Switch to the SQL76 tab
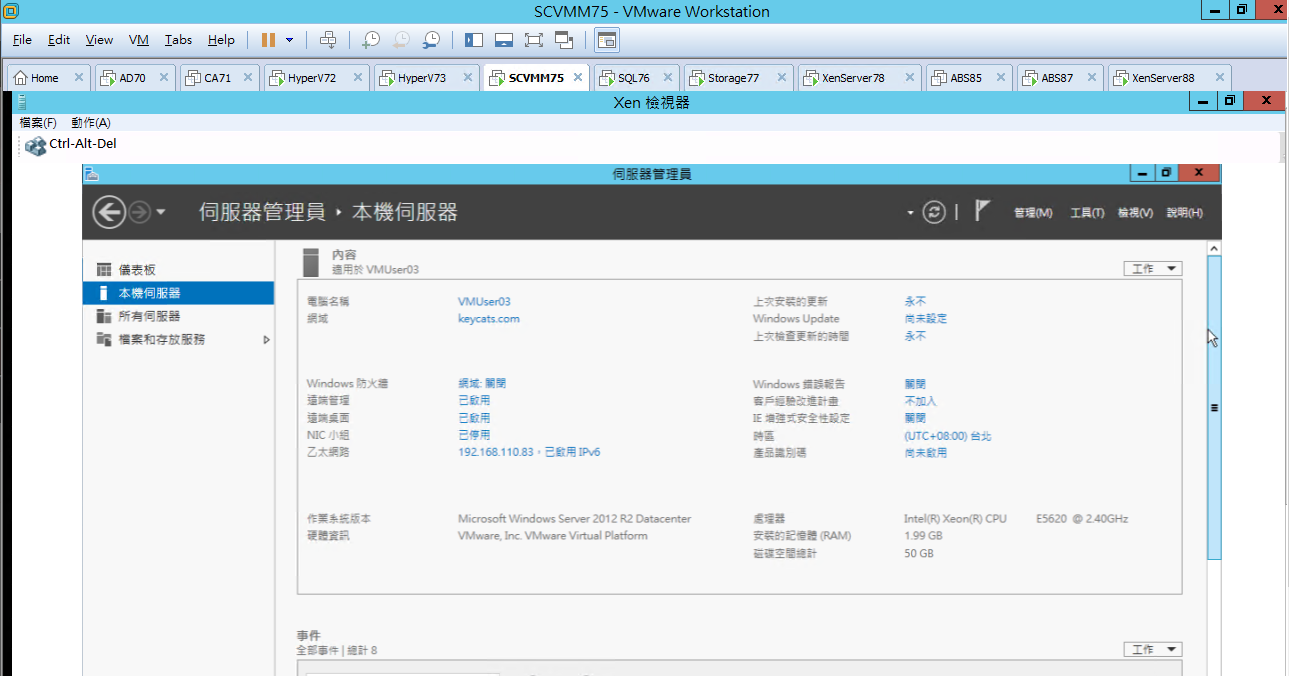Image resolution: width=1289 pixels, height=676 pixels. coord(636,77)
